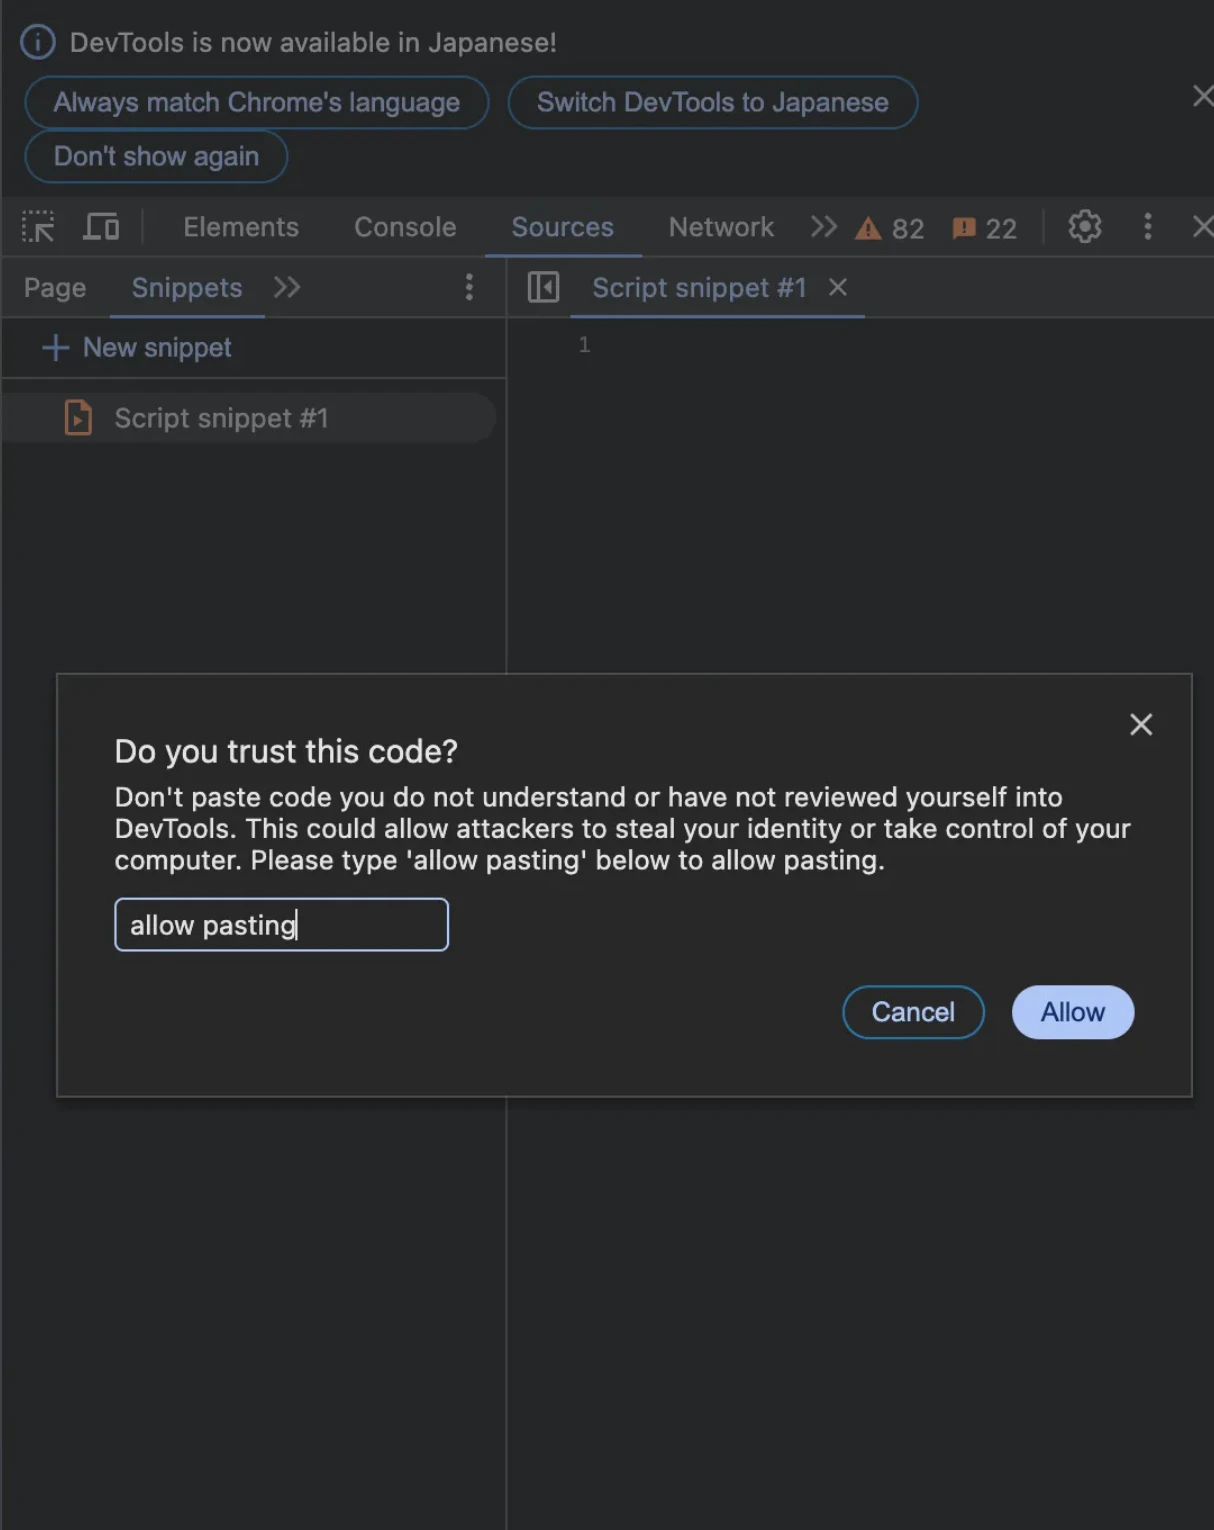Click the 'Do you trust this code?' heading

(286, 751)
